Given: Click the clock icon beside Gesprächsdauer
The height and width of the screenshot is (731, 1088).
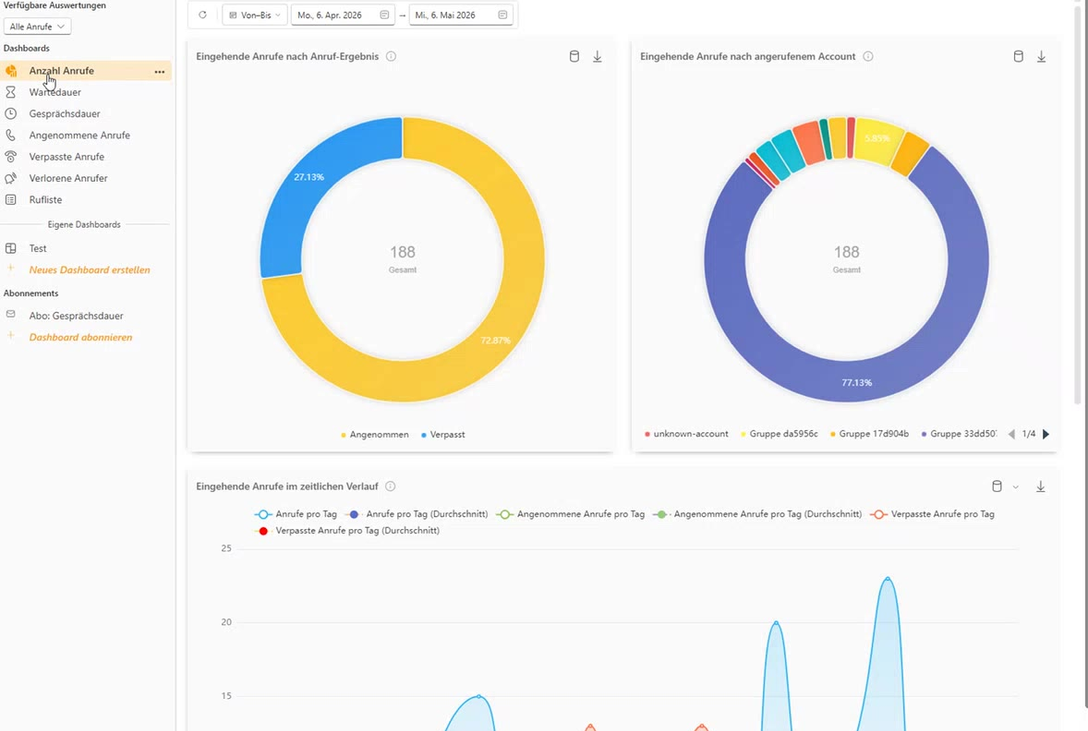Looking at the screenshot, I should [10, 114].
